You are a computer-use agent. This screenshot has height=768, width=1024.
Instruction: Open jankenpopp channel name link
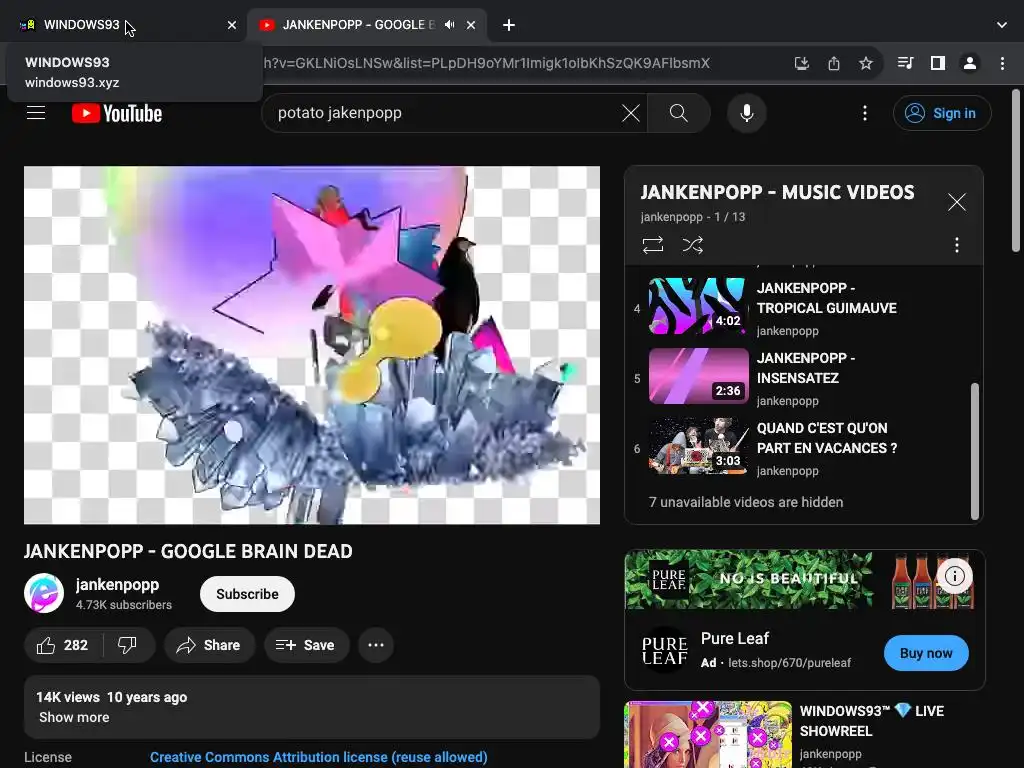(x=117, y=584)
